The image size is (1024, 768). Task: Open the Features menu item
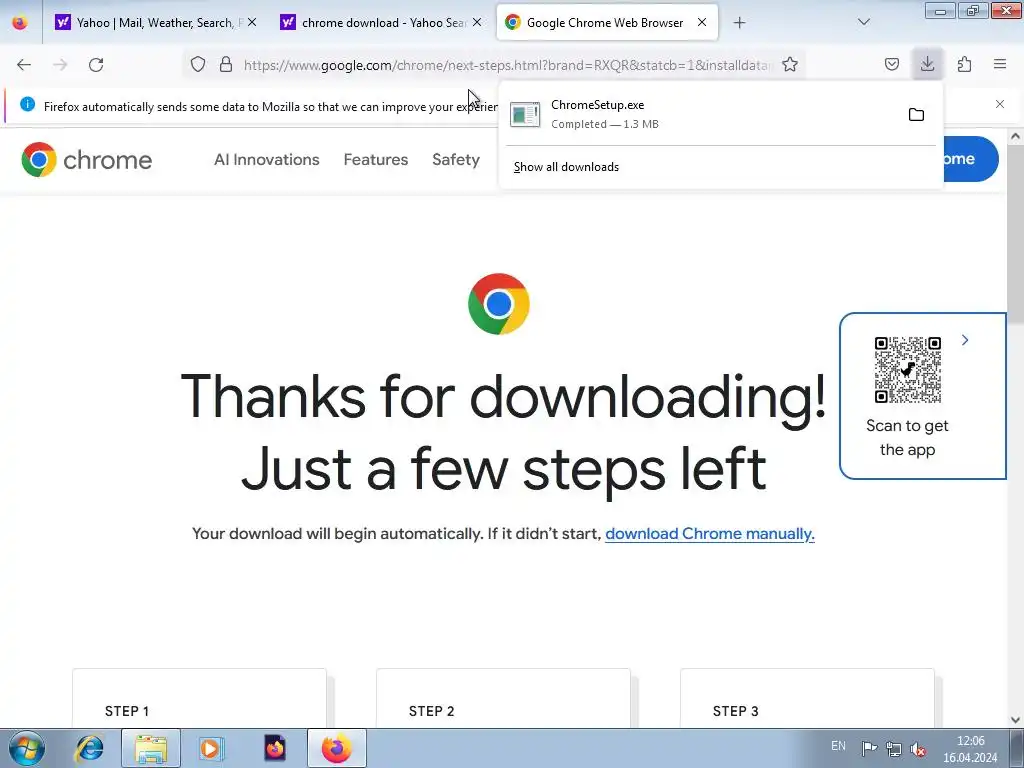tap(376, 159)
